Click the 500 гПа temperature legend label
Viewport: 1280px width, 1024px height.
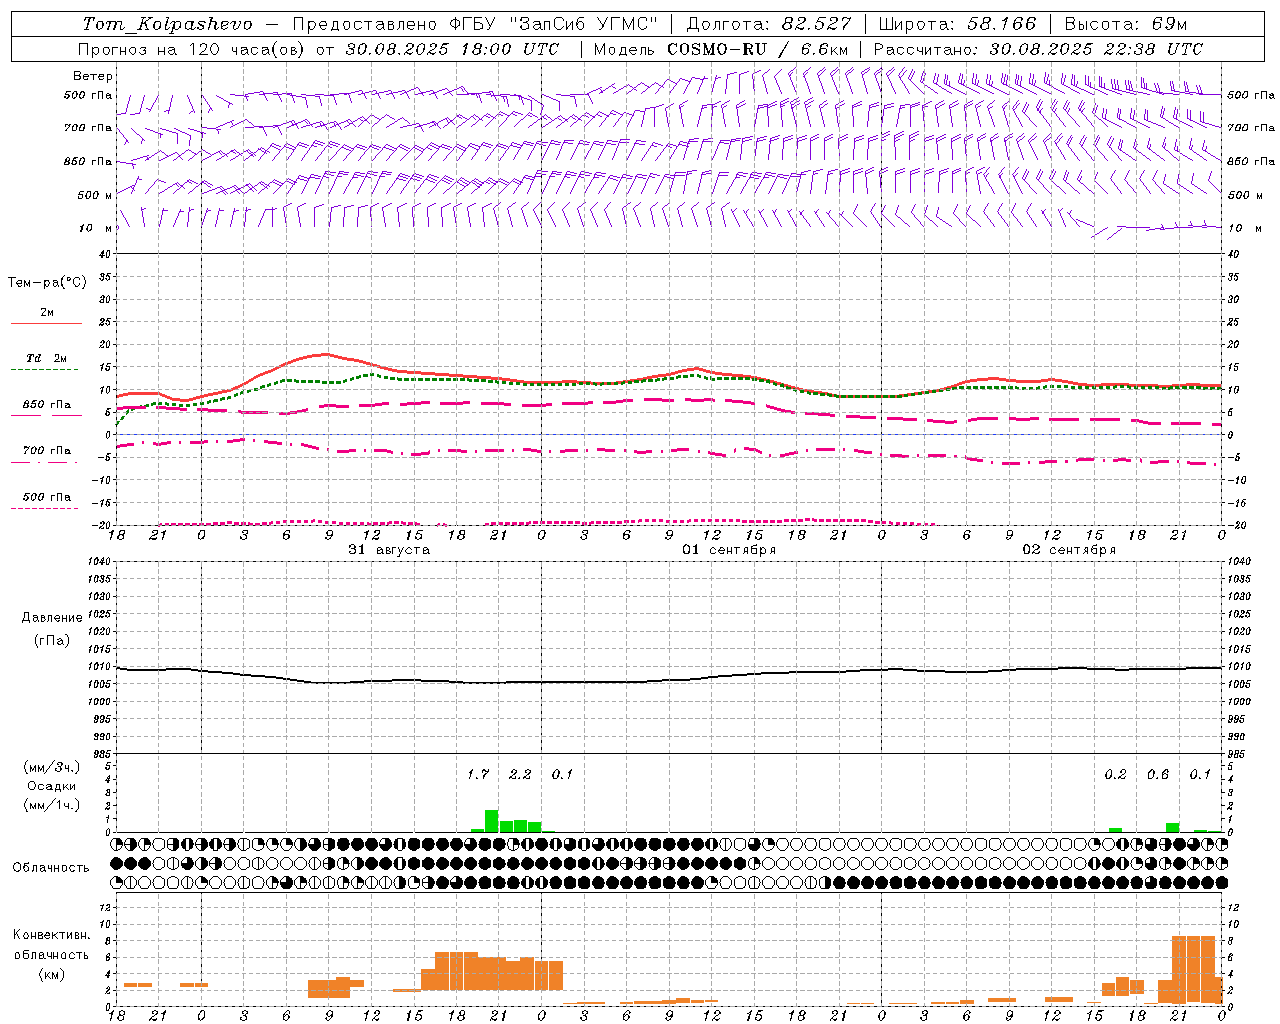point(47,497)
